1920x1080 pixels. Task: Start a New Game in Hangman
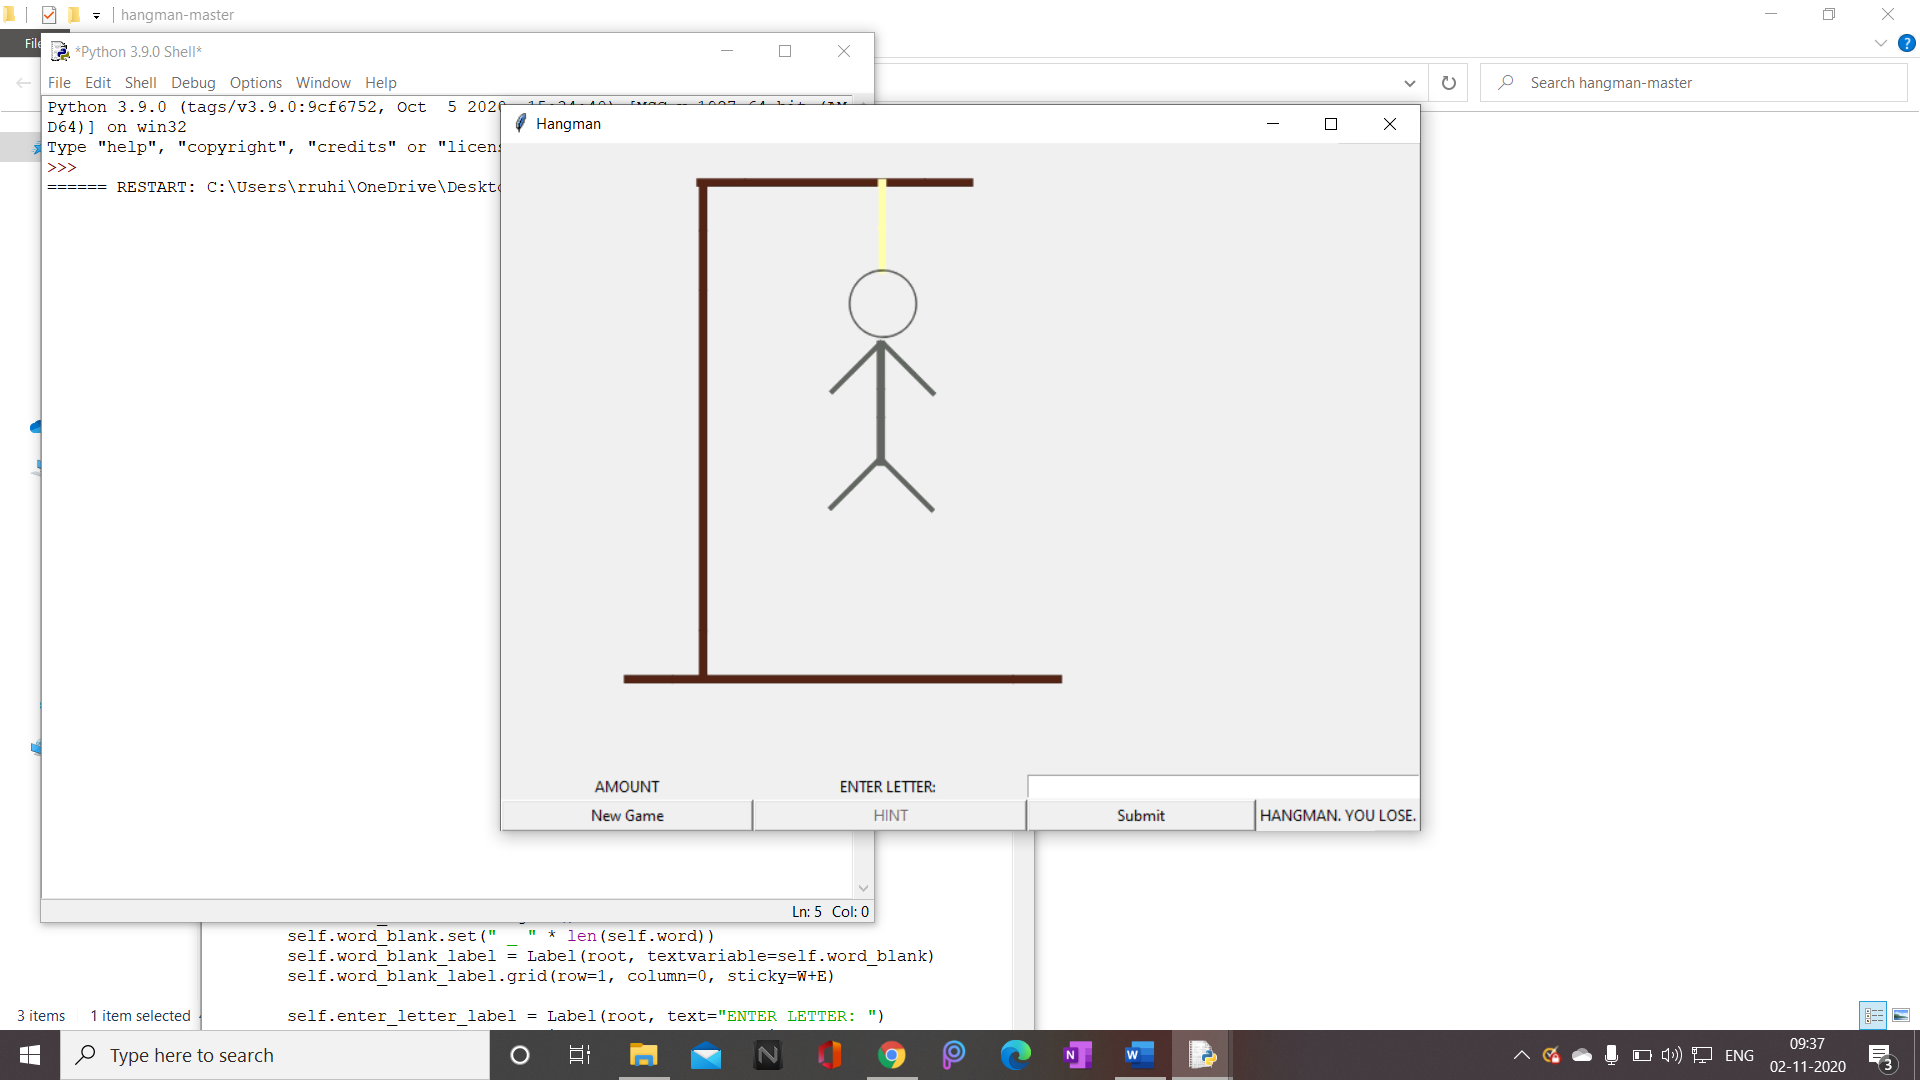pyautogui.click(x=627, y=815)
